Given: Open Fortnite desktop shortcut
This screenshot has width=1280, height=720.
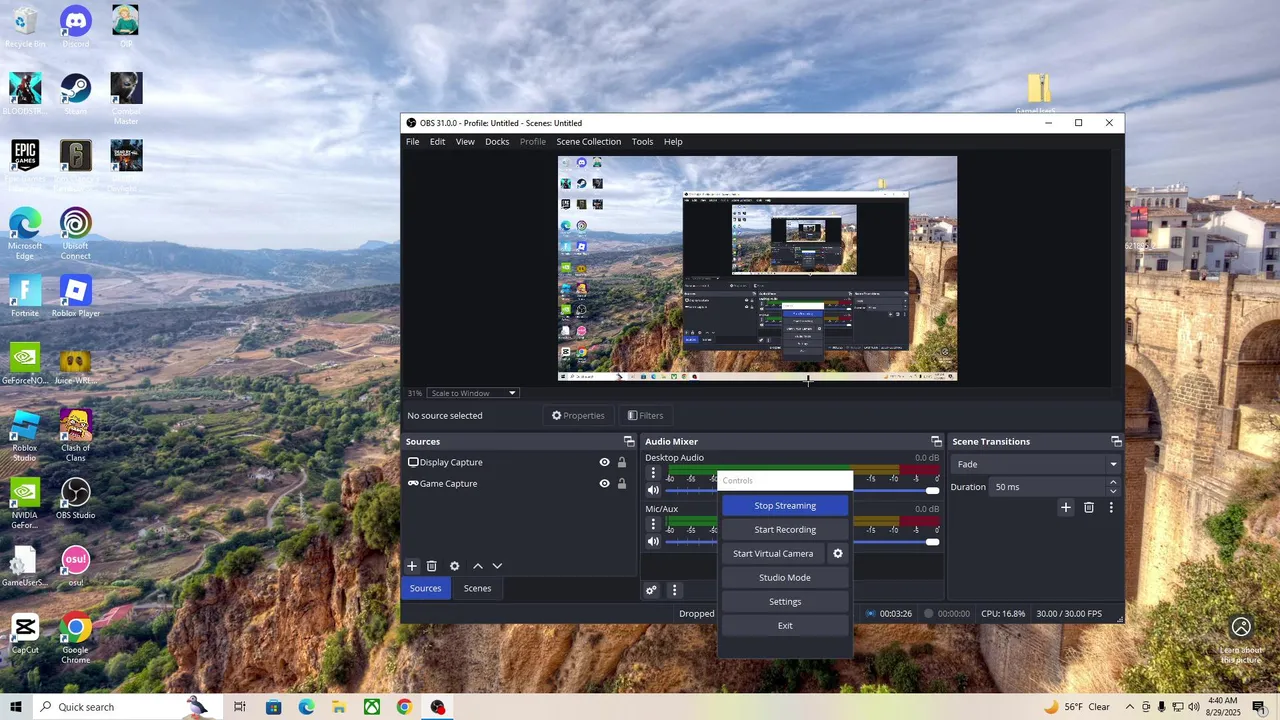Looking at the screenshot, I should point(25,297).
